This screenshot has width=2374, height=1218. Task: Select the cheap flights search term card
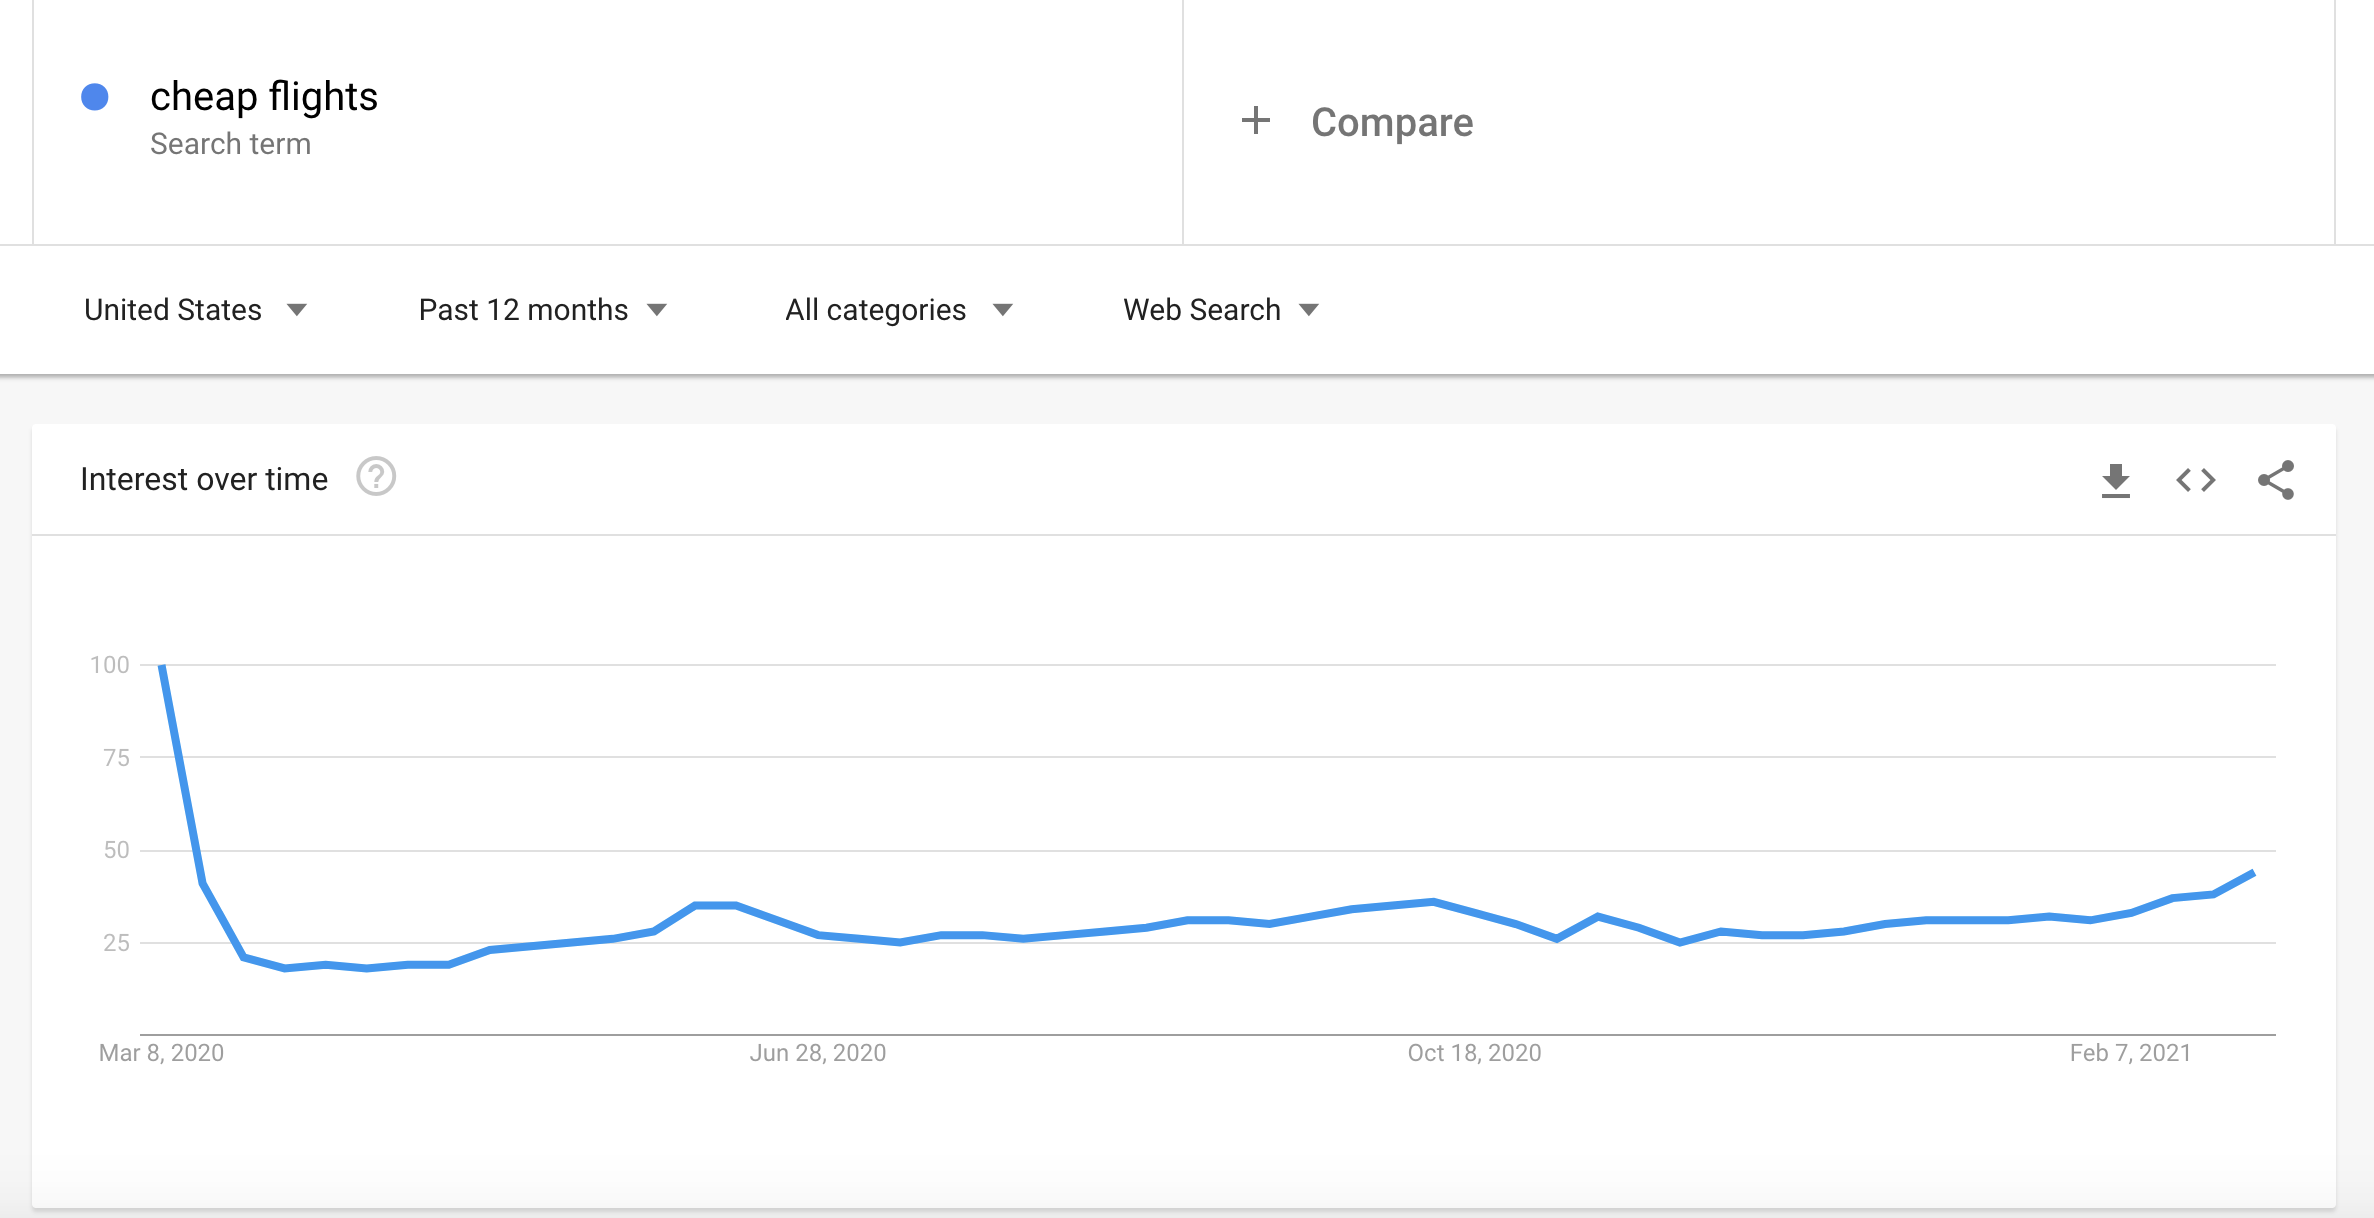click(264, 96)
